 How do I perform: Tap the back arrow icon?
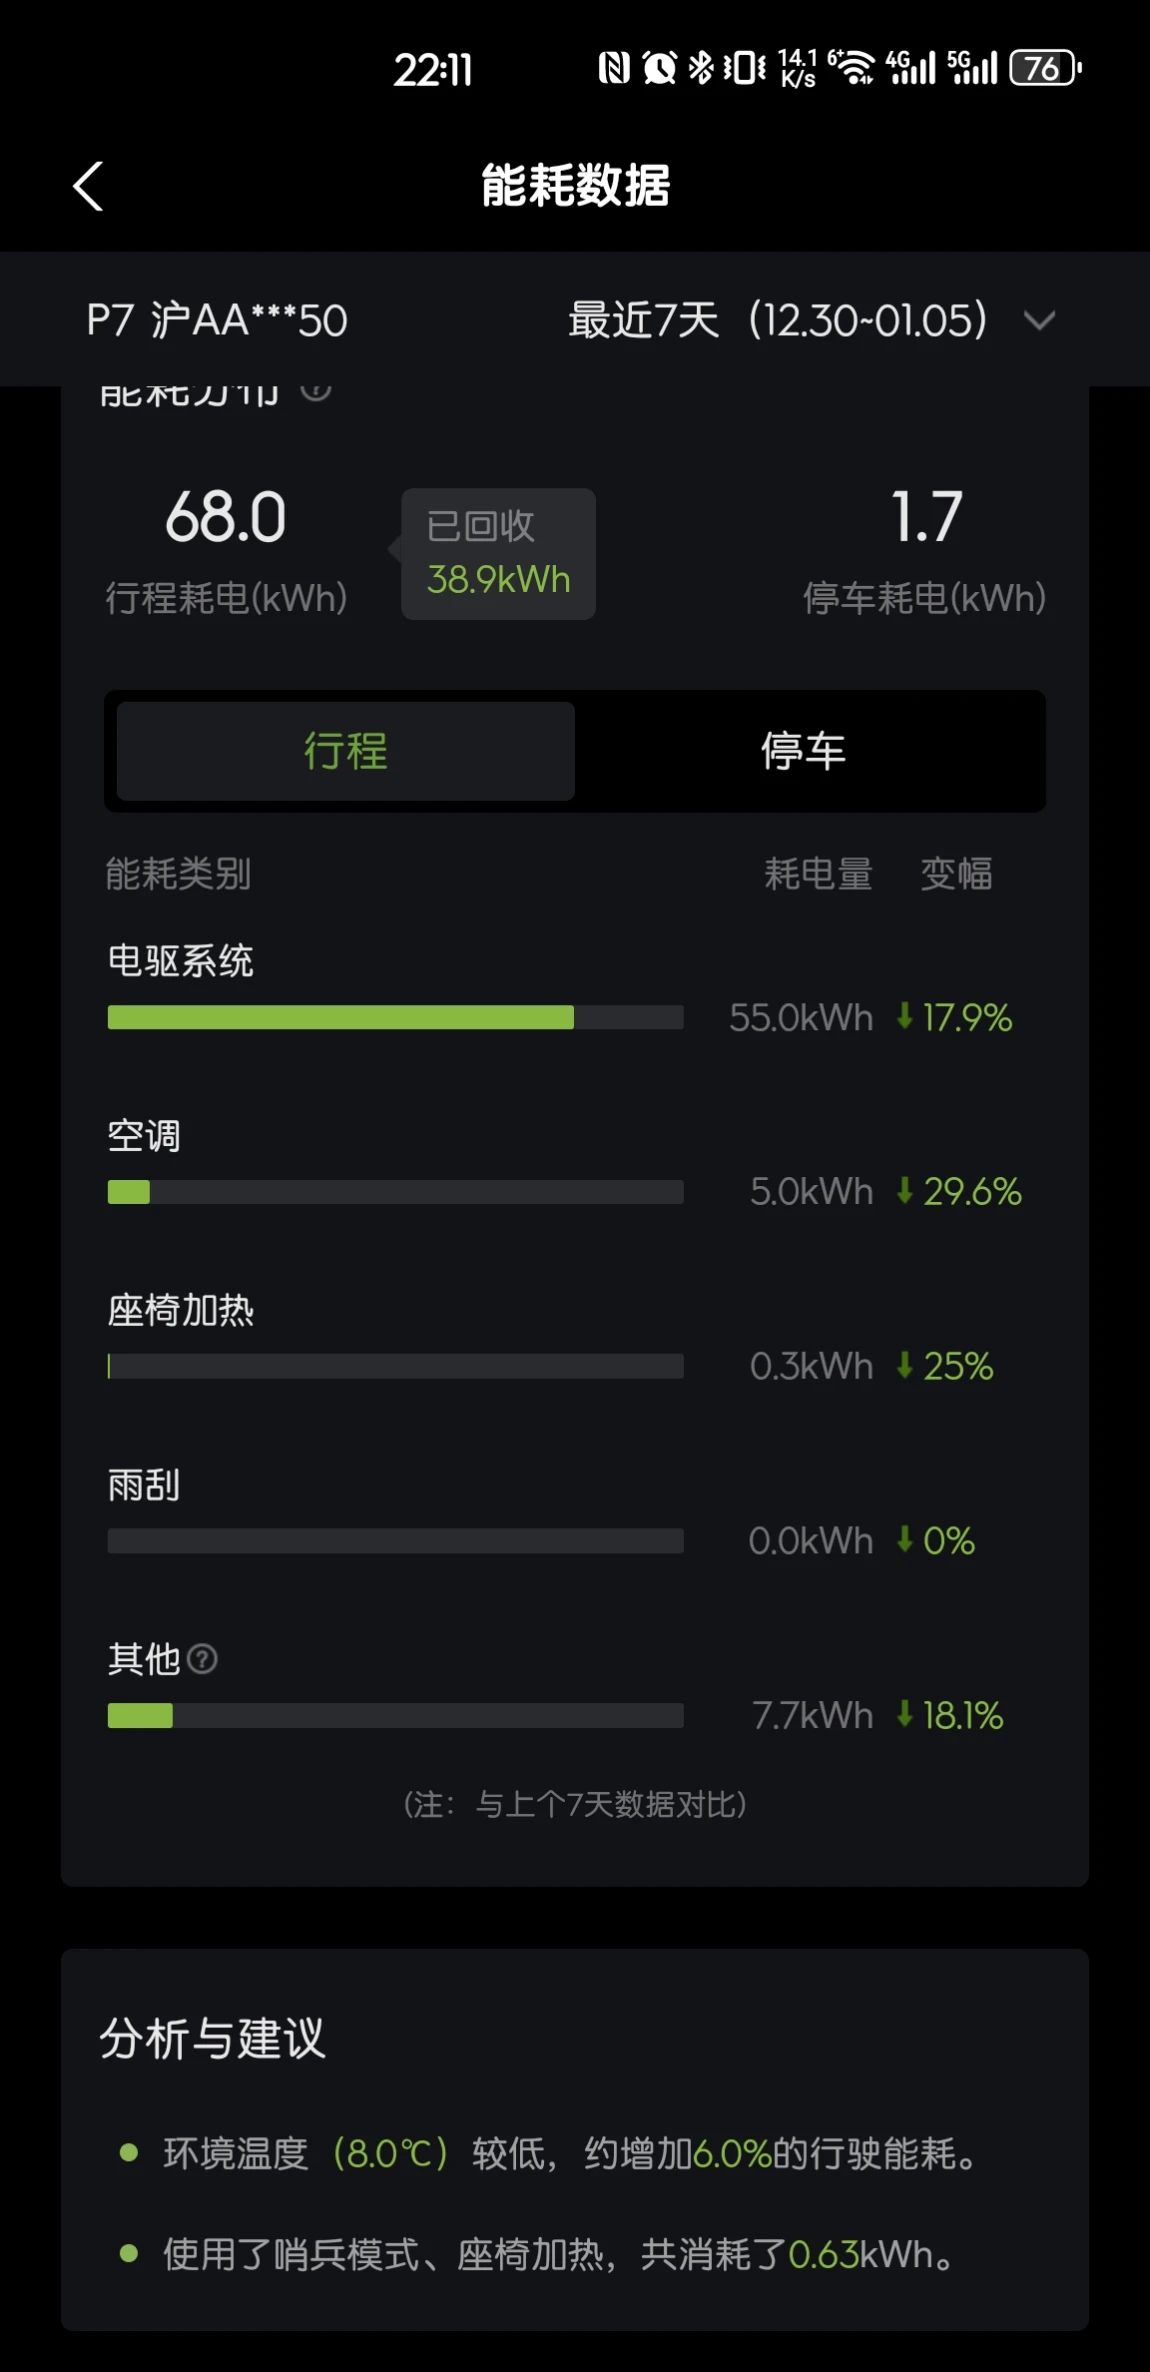[x=88, y=186]
